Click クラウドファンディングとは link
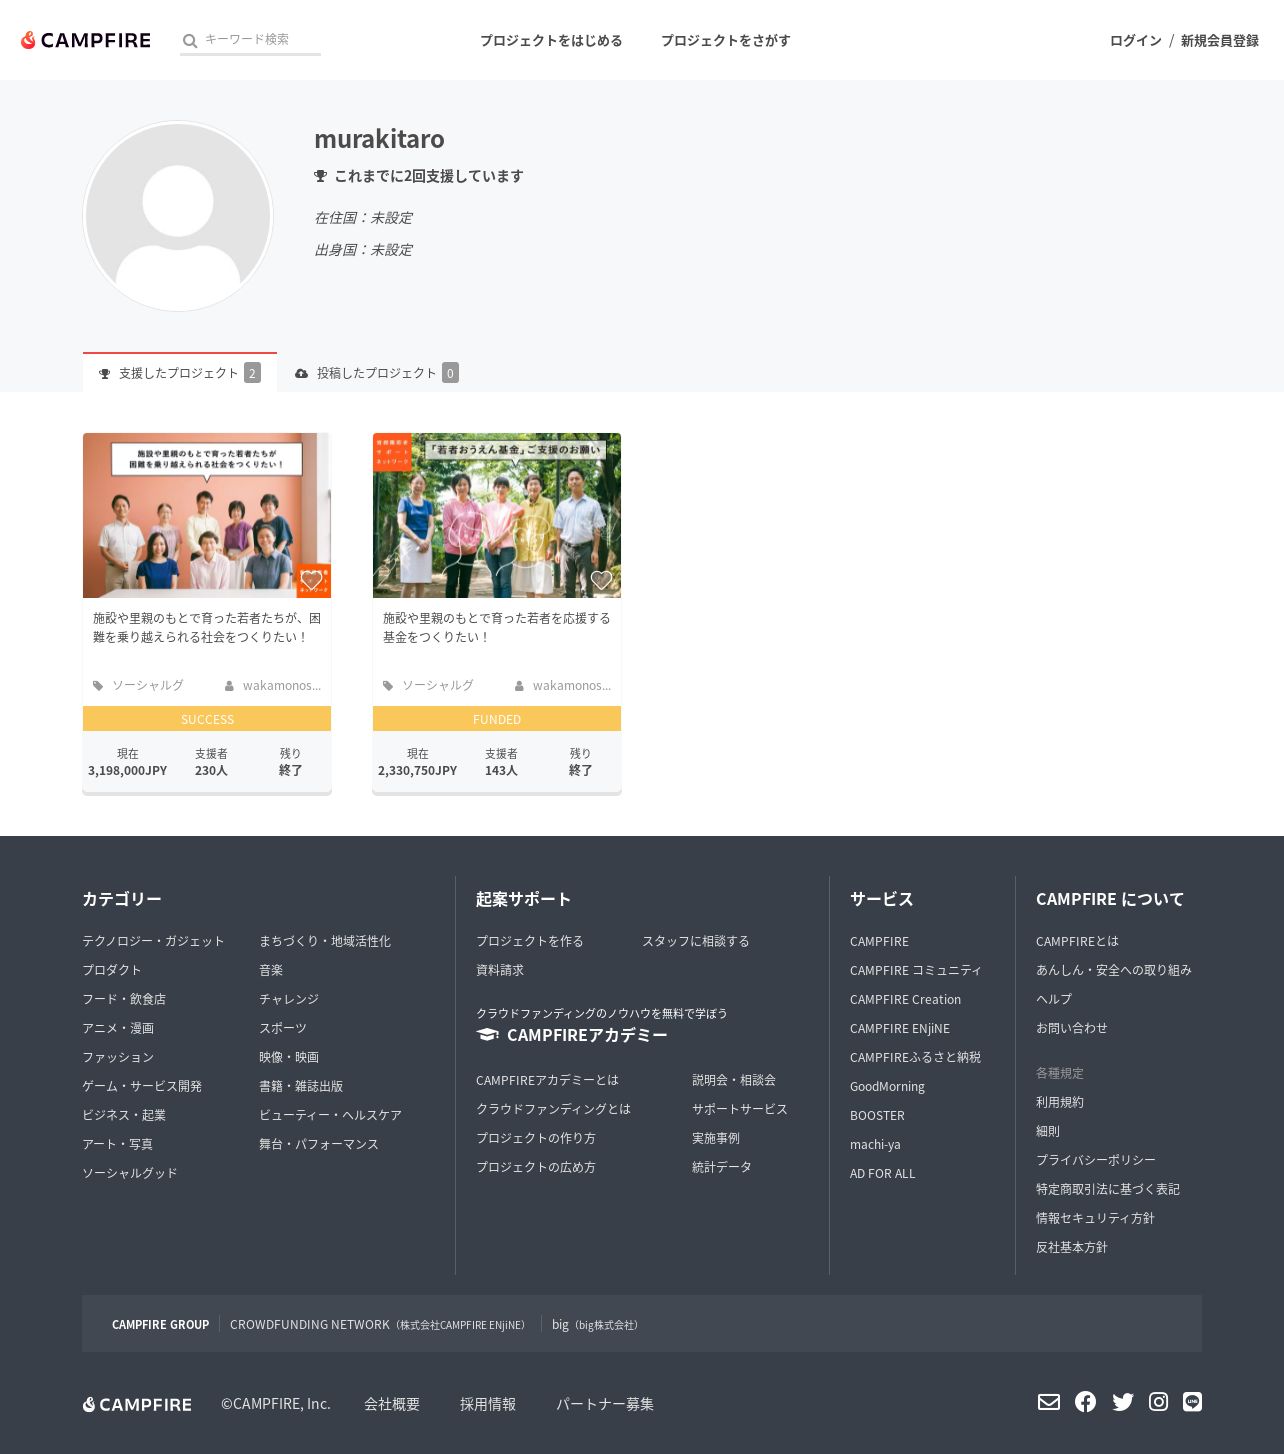Viewport: 1284px width, 1454px height. [x=553, y=1109]
